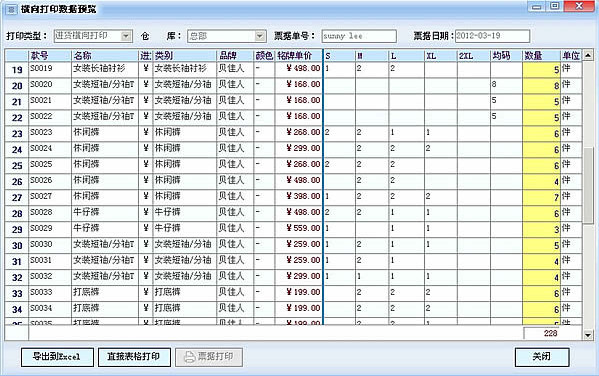Click the S0026 style code cell
599x376 pixels.
pyautogui.click(x=50, y=181)
